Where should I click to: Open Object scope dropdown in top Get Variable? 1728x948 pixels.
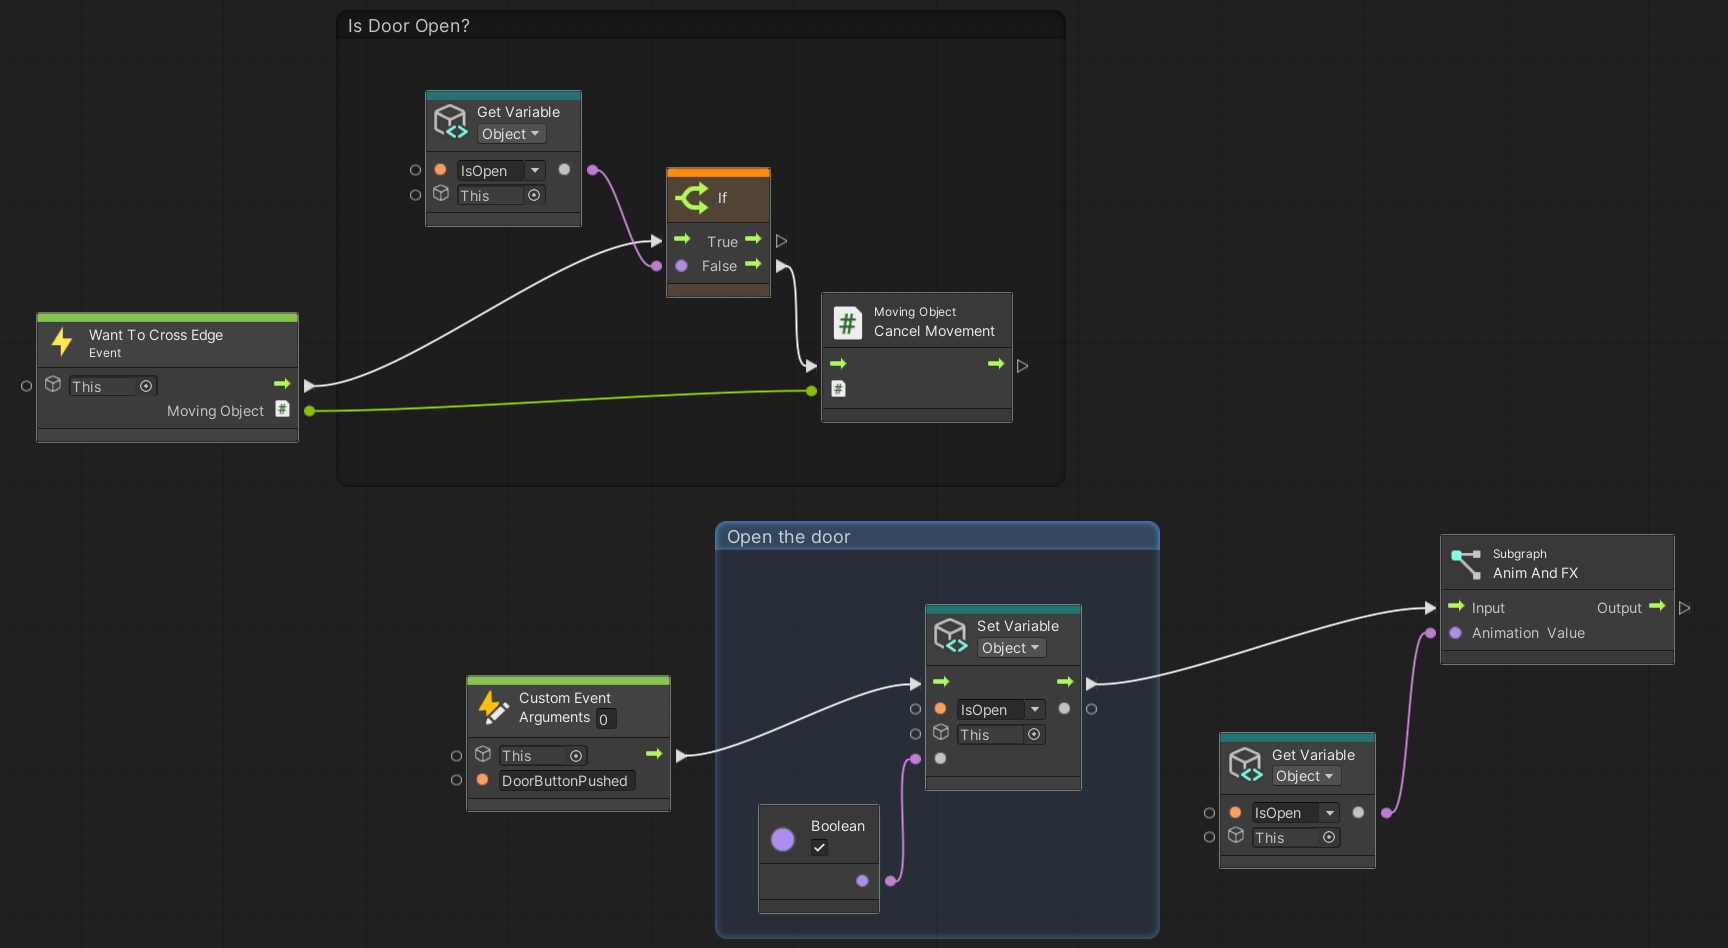pos(511,134)
